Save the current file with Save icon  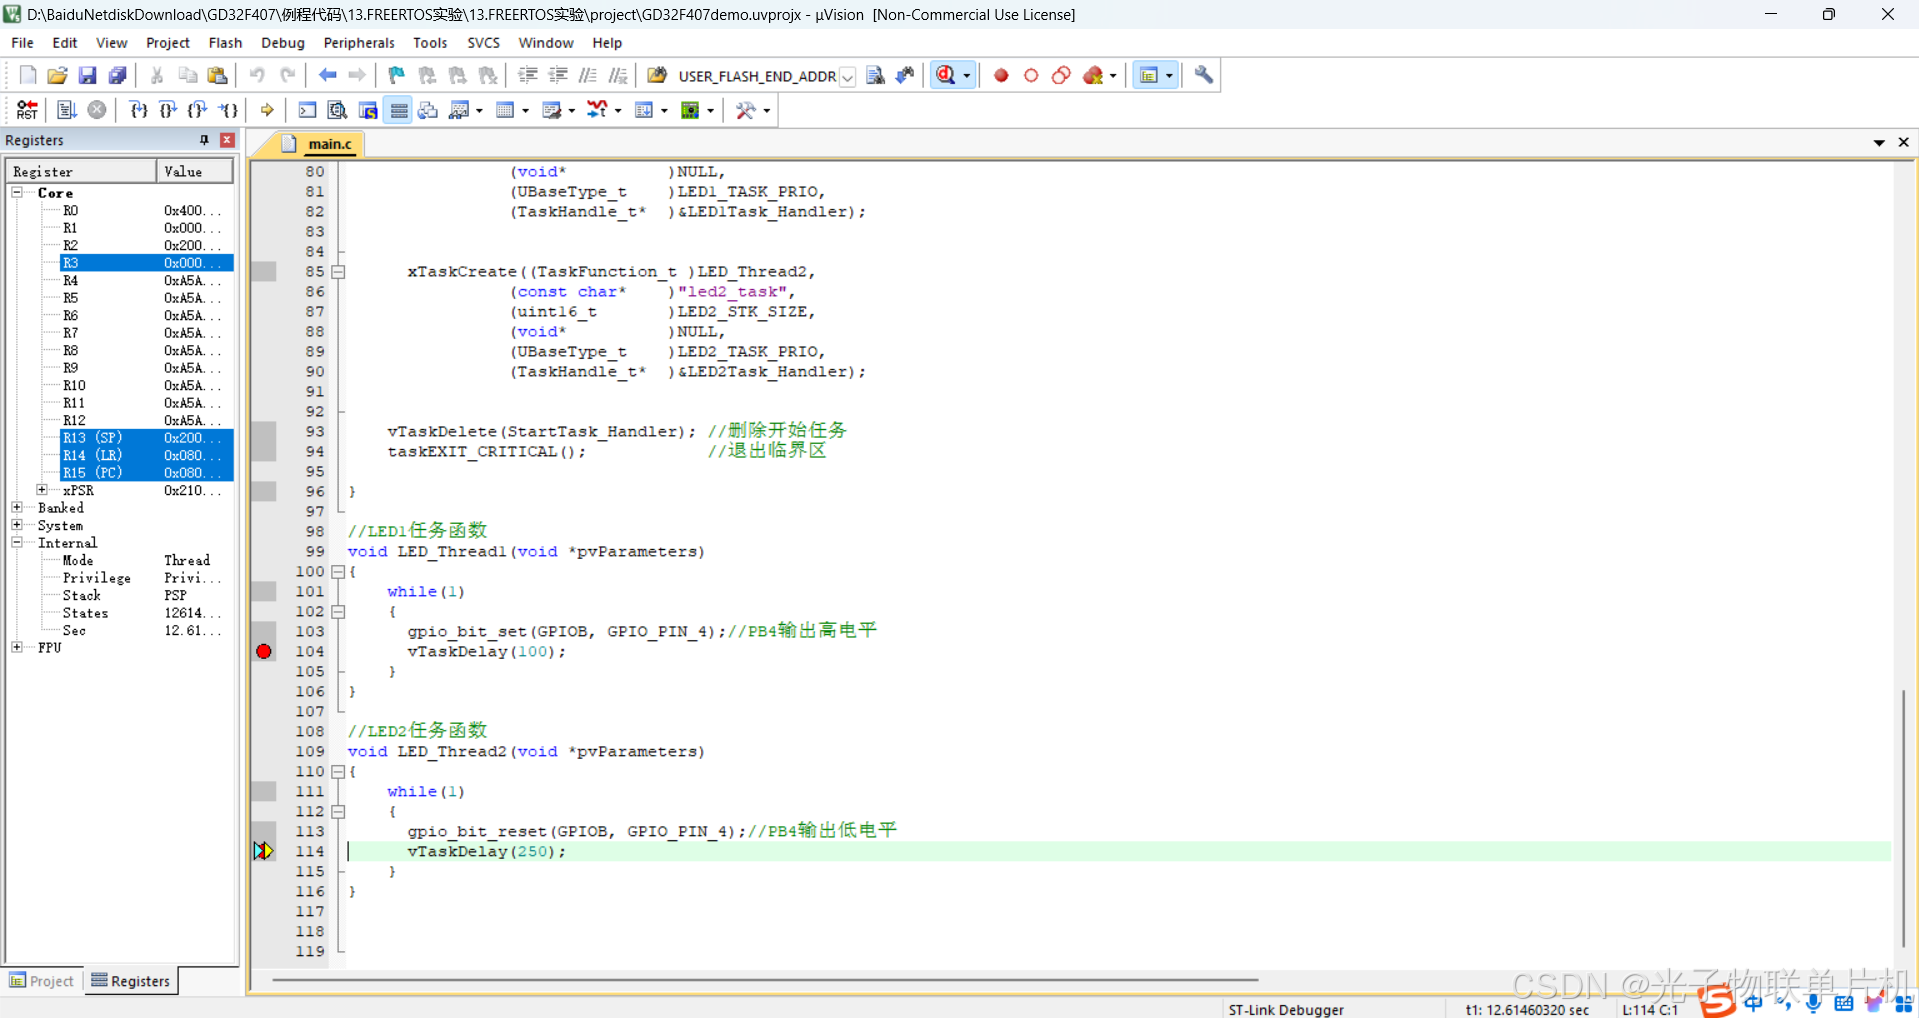(88, 76)
